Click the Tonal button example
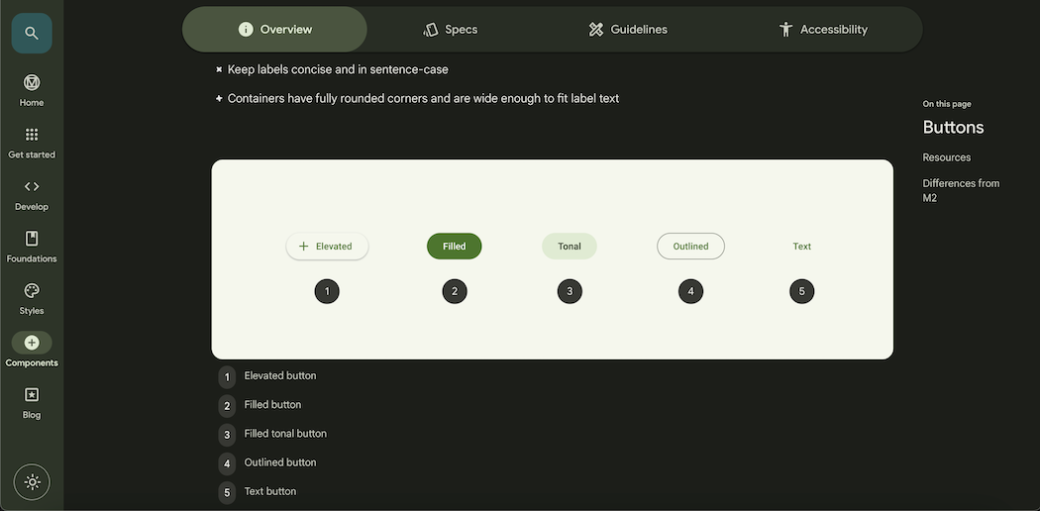Screen dimensions: 1040x511 coord(569,246)
